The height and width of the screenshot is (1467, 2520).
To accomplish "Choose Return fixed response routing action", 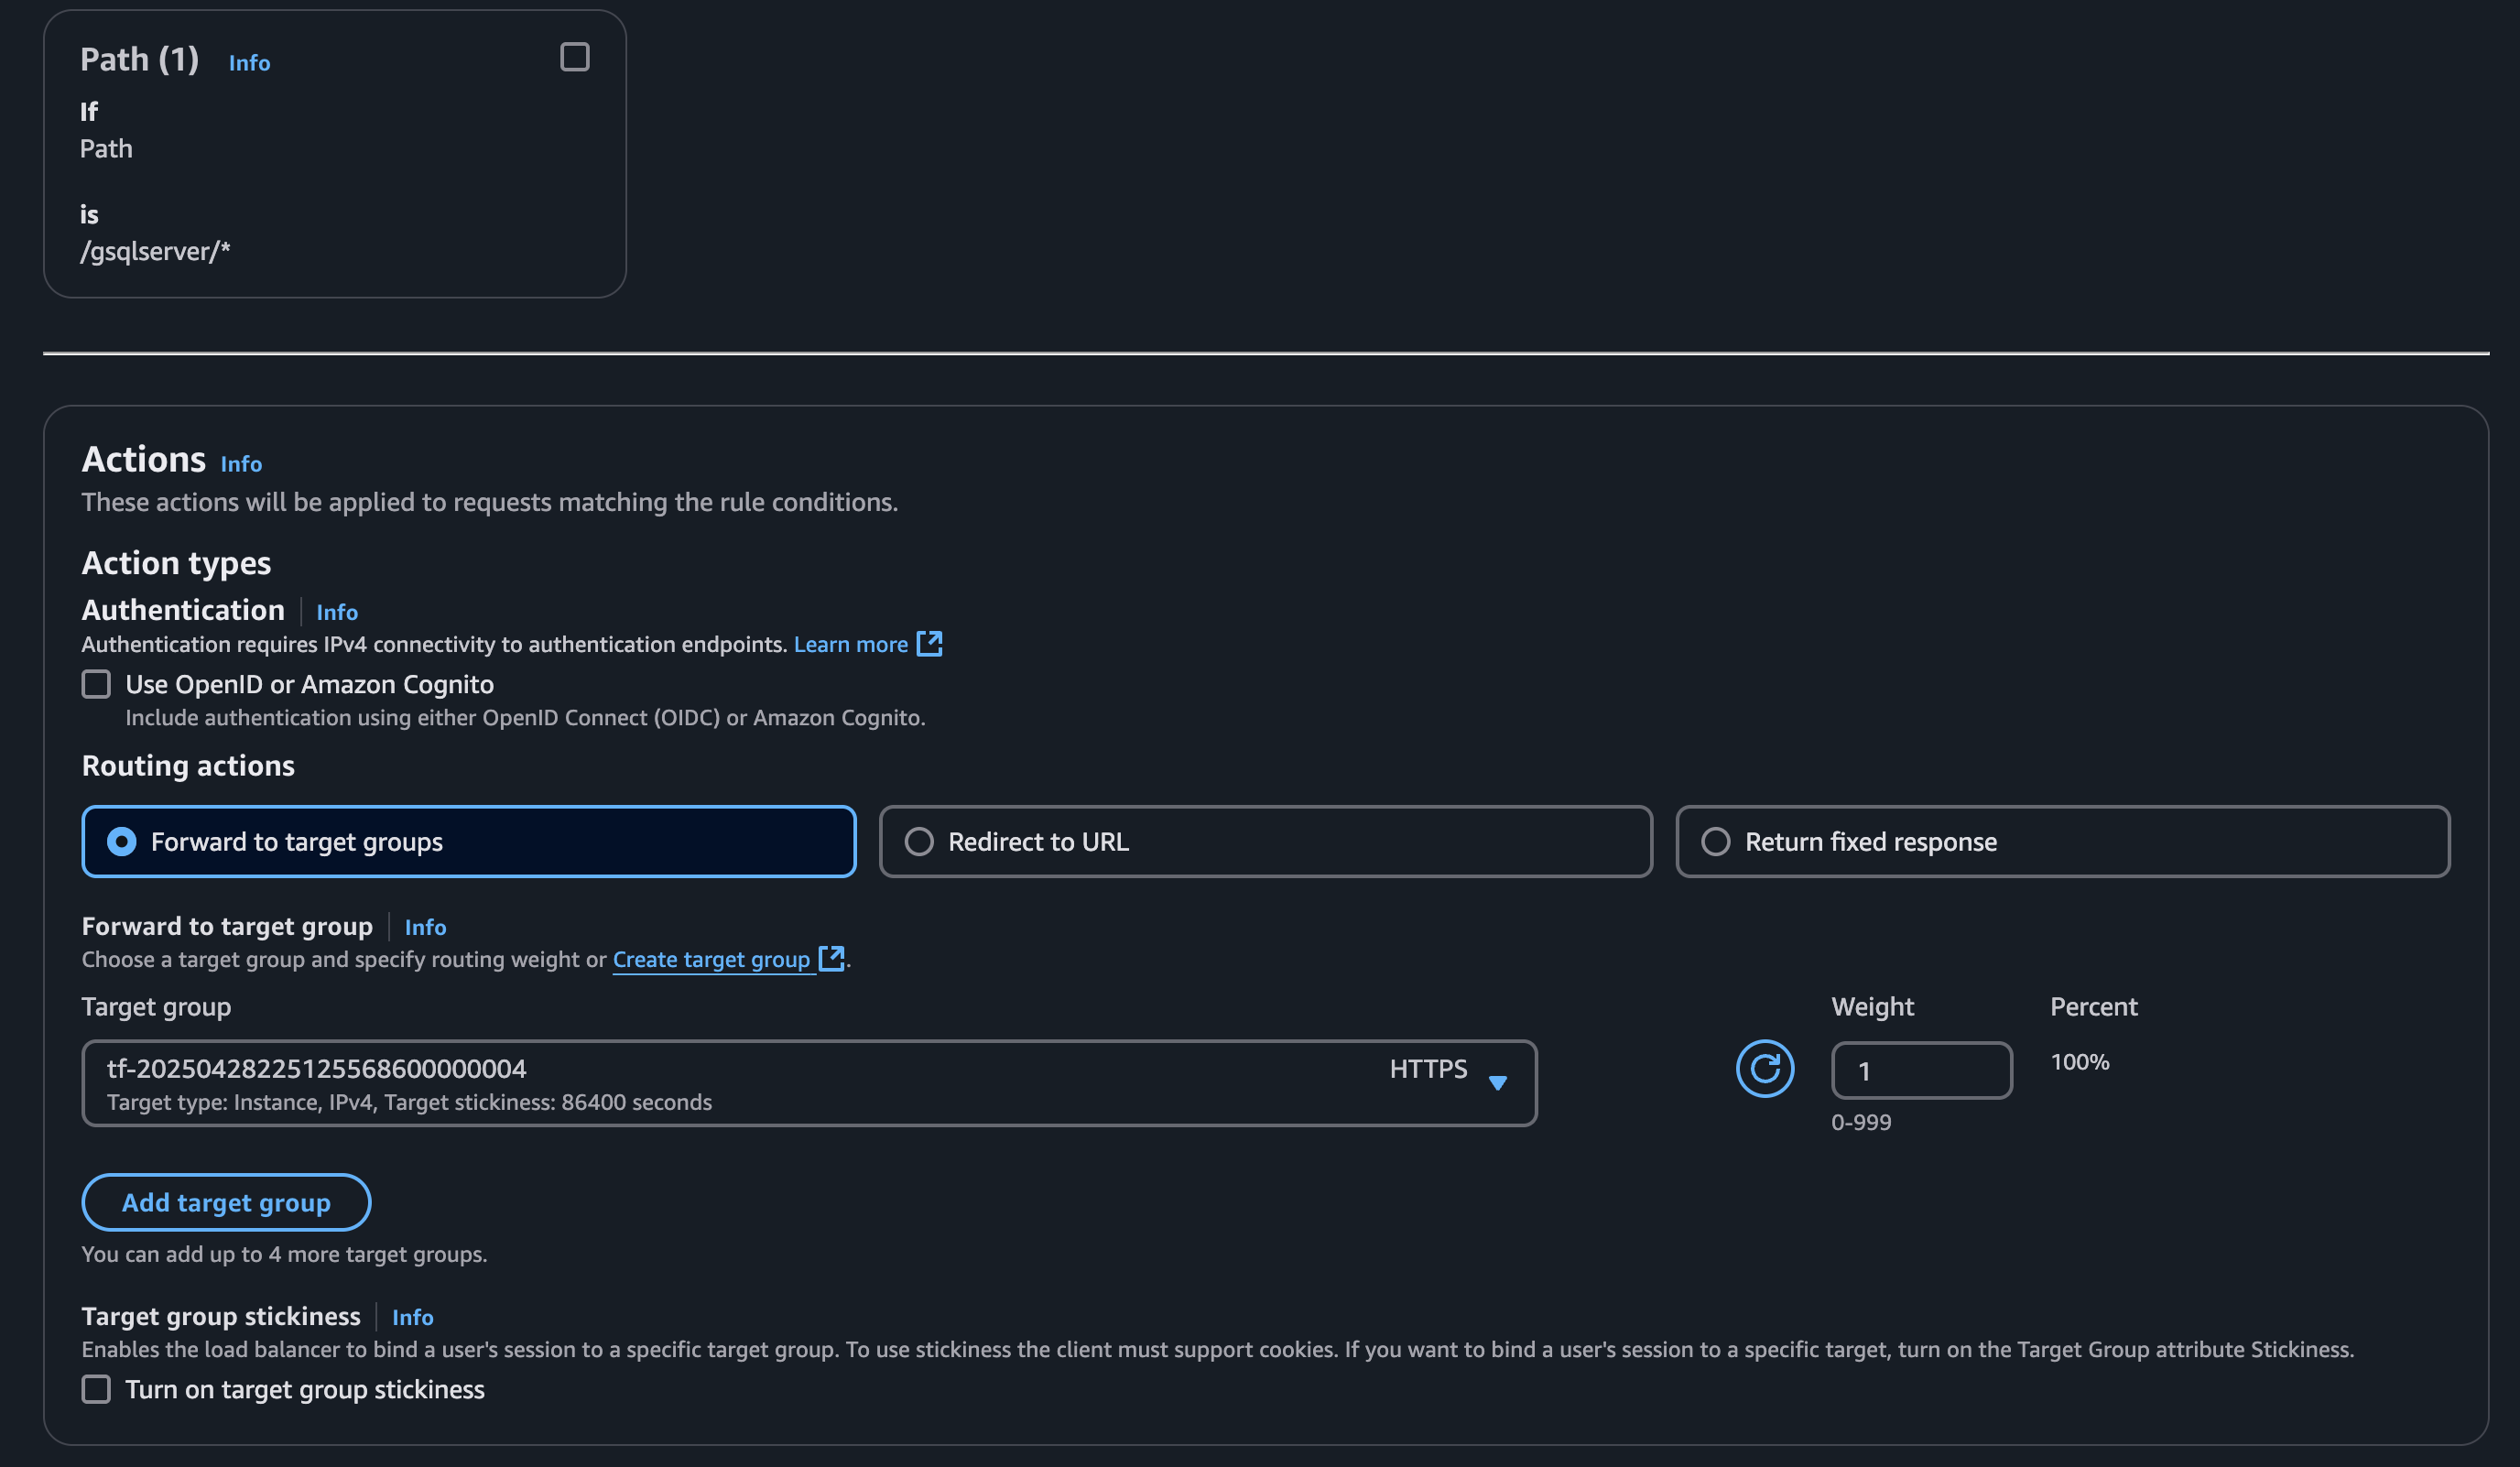I will click(1716, 842).
